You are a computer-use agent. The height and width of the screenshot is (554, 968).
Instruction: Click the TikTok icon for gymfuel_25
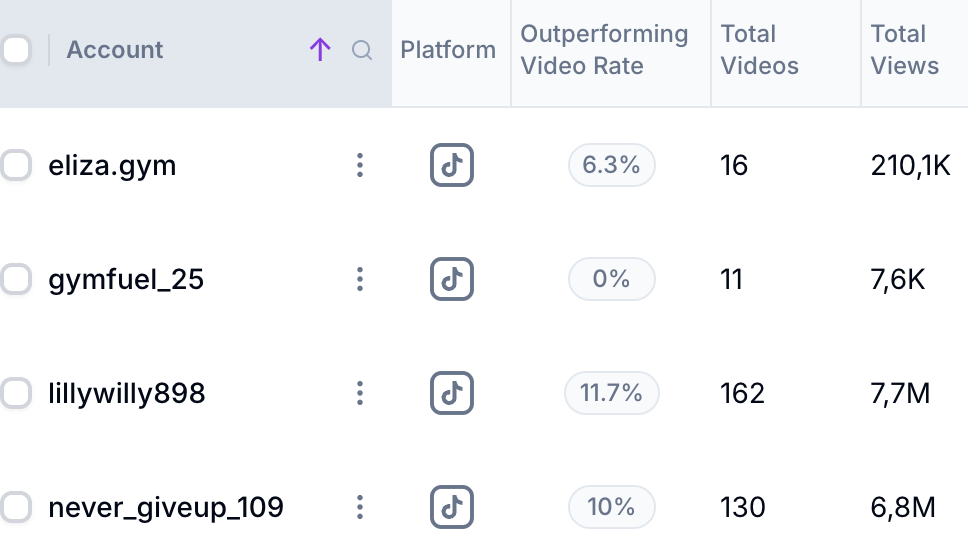[451, 279]
